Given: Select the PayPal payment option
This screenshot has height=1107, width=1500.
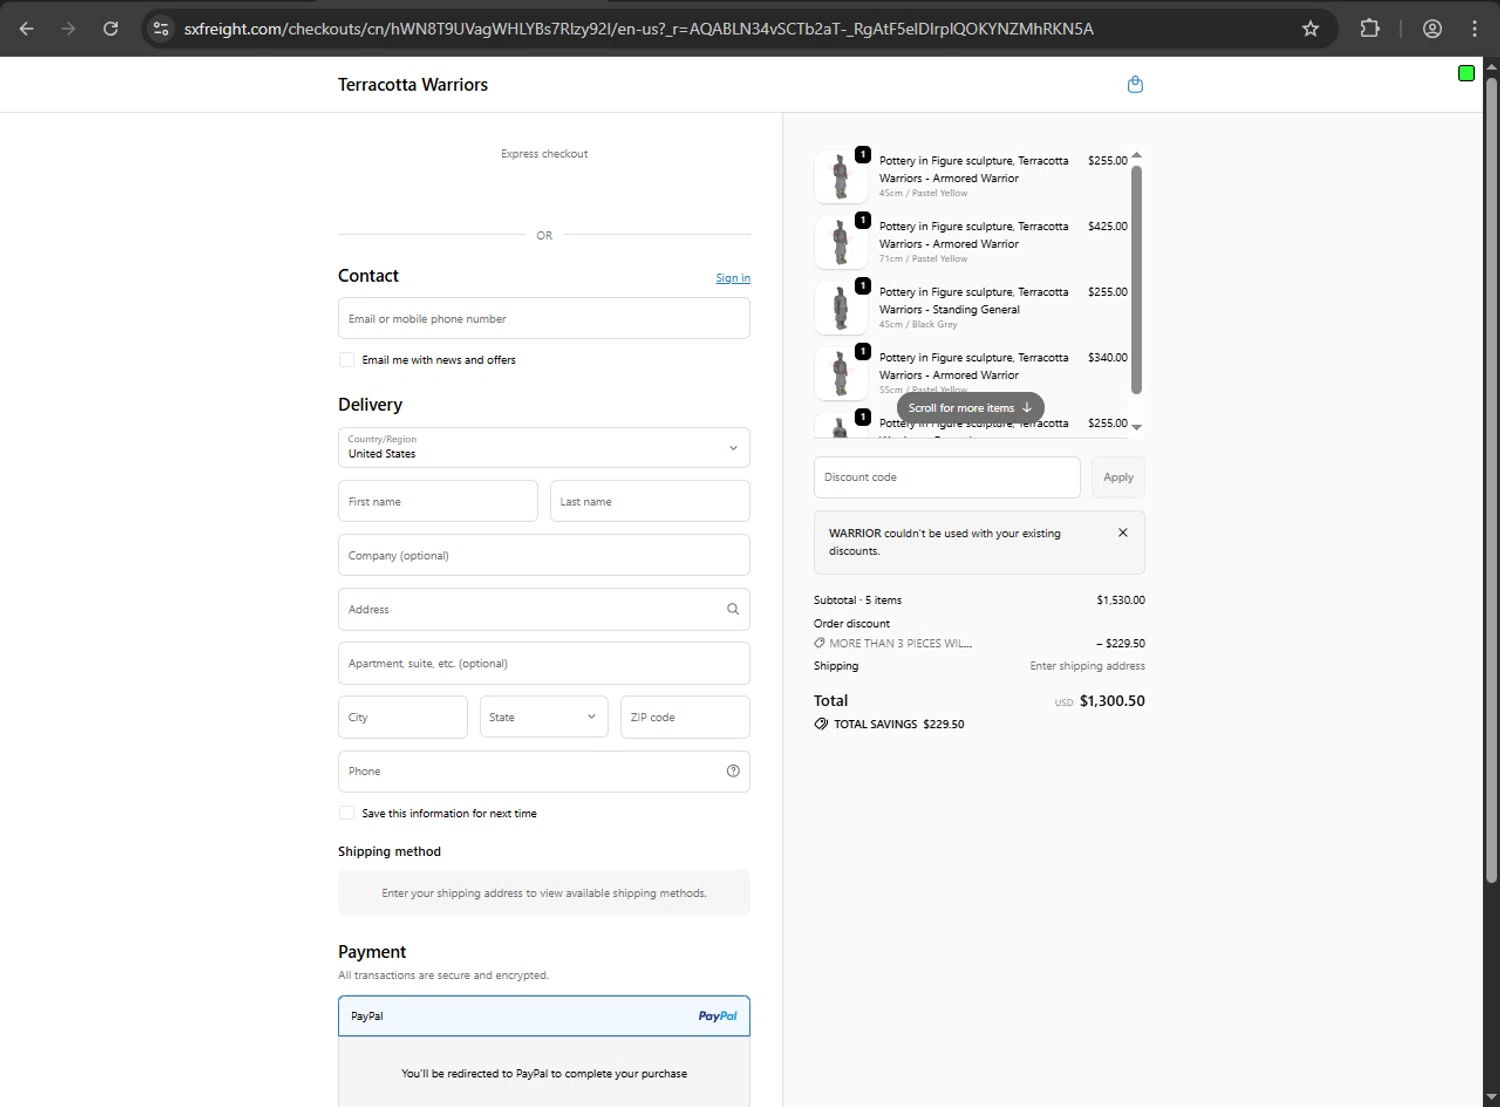Looking at the screenshot, I should pyautogui.click(x=544, y=1016).
